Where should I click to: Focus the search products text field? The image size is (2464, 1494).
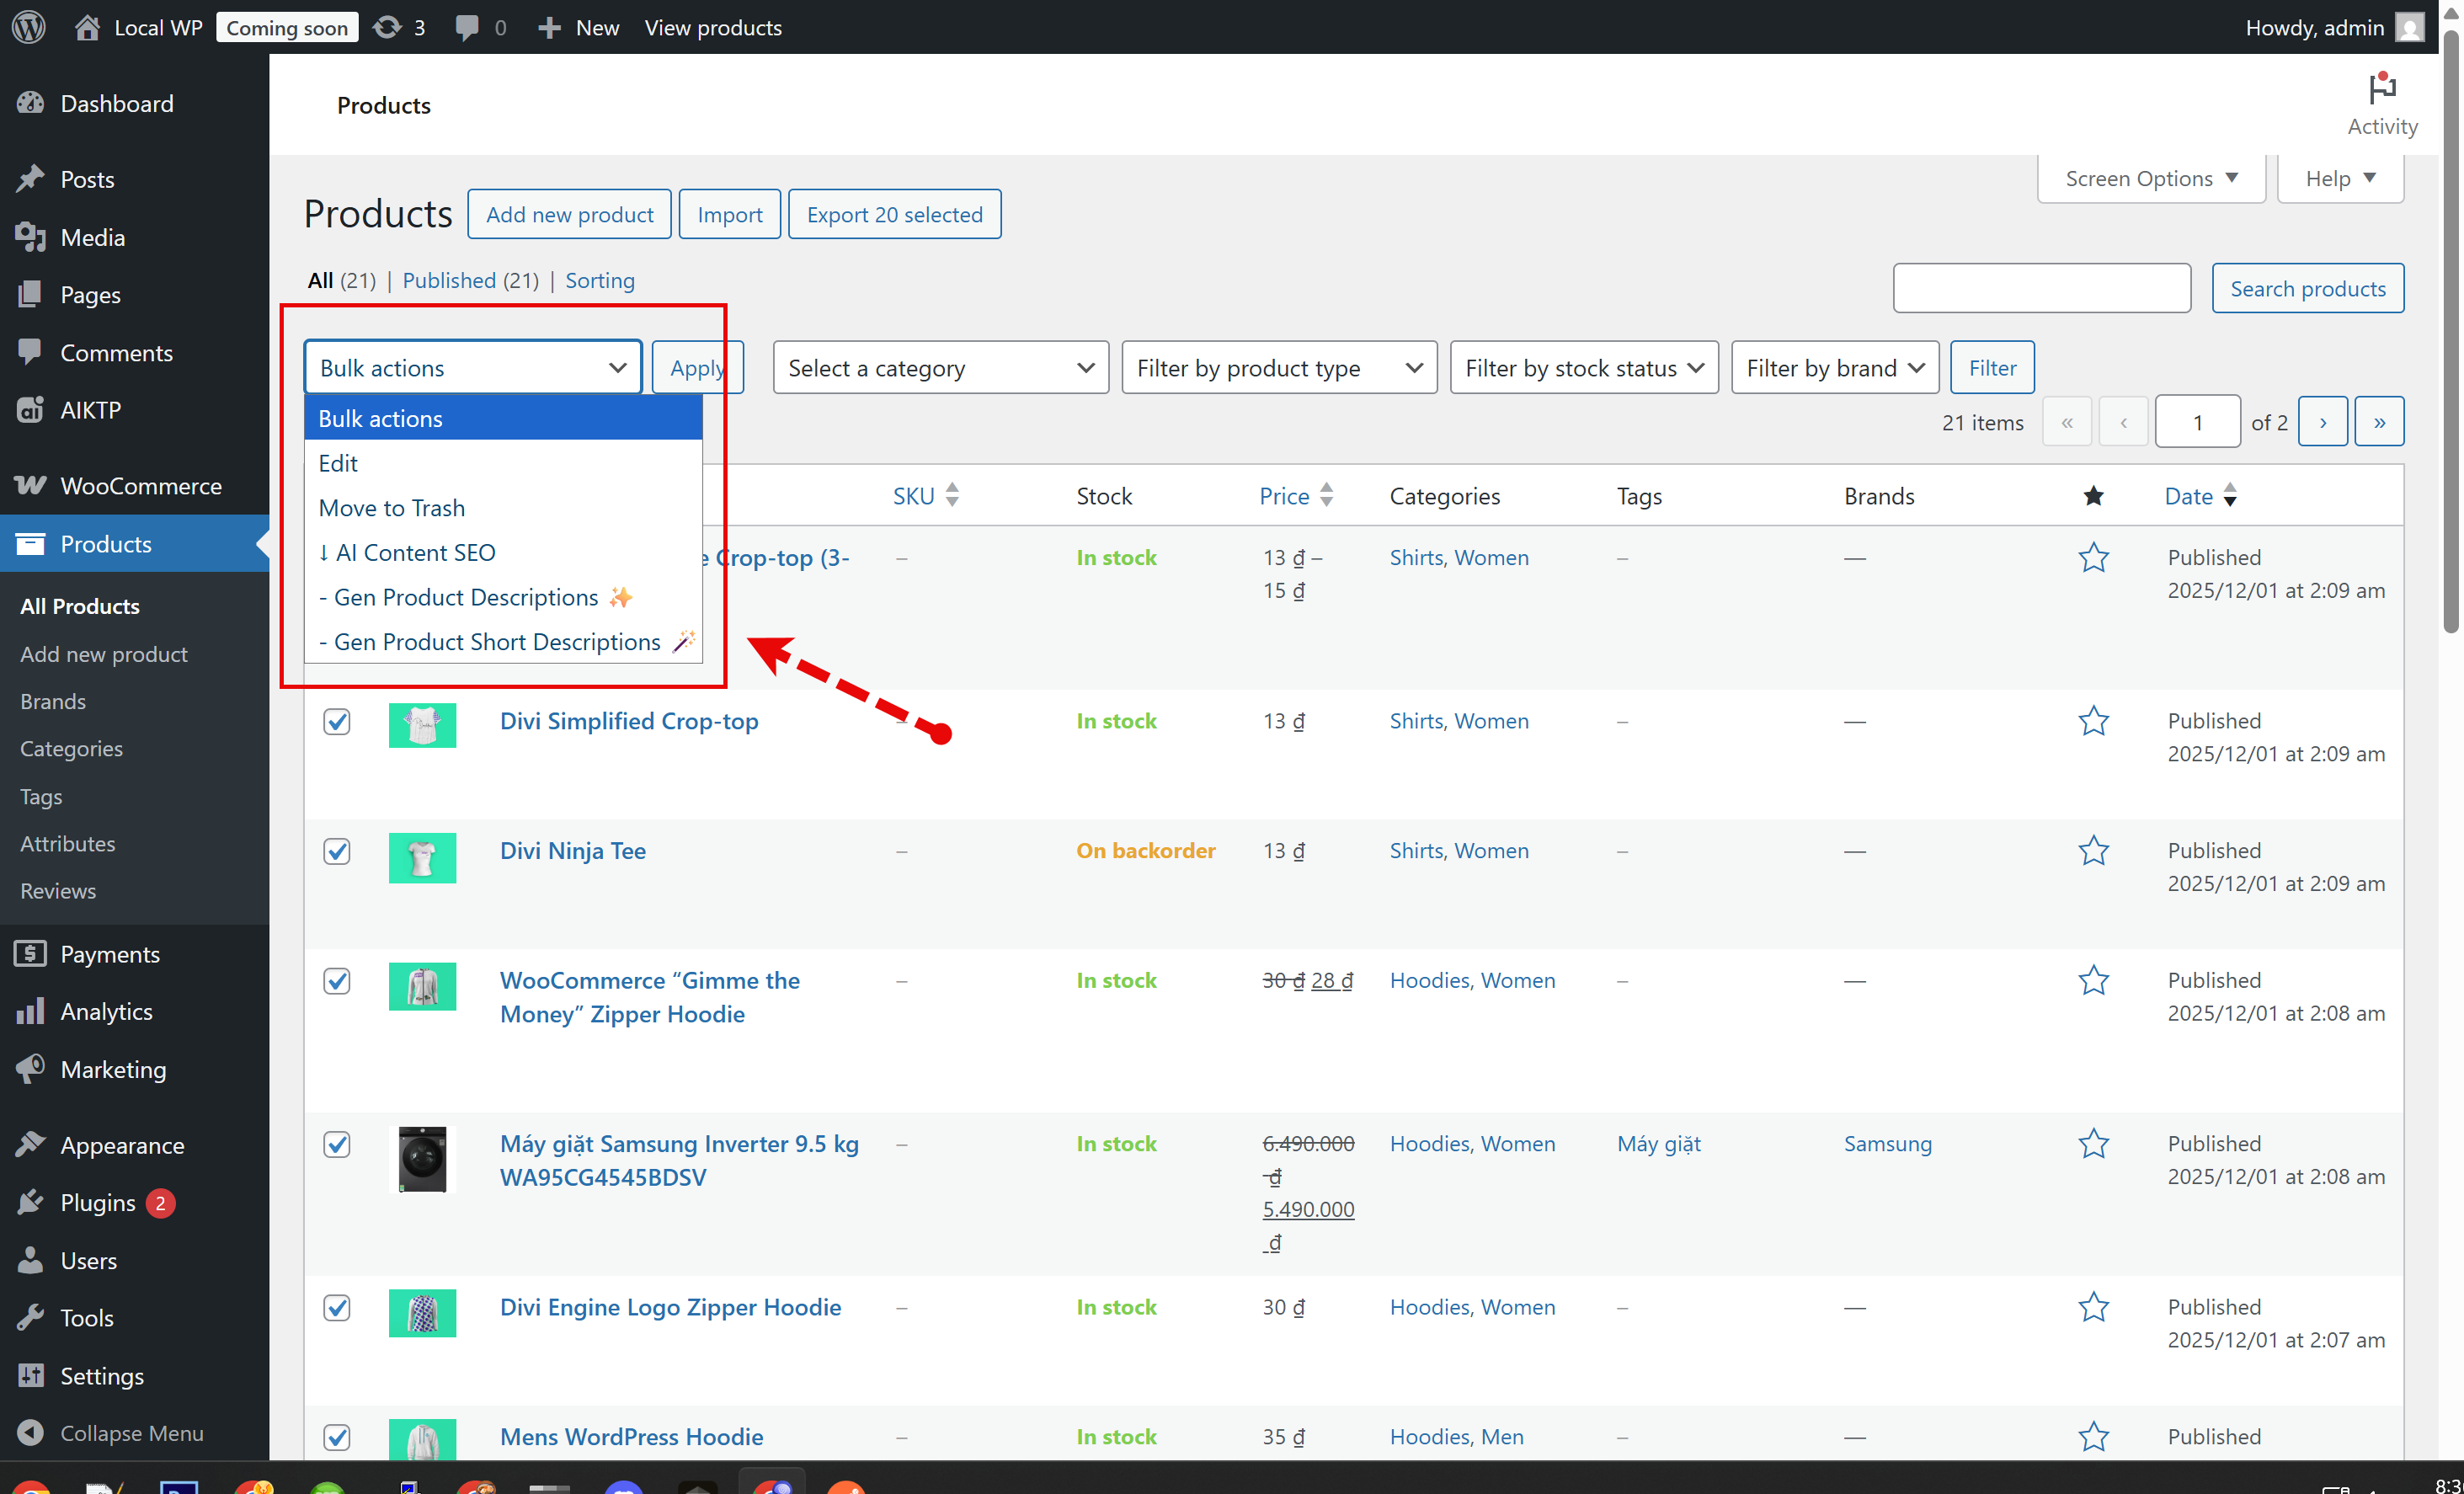(x=2041, y=289)
